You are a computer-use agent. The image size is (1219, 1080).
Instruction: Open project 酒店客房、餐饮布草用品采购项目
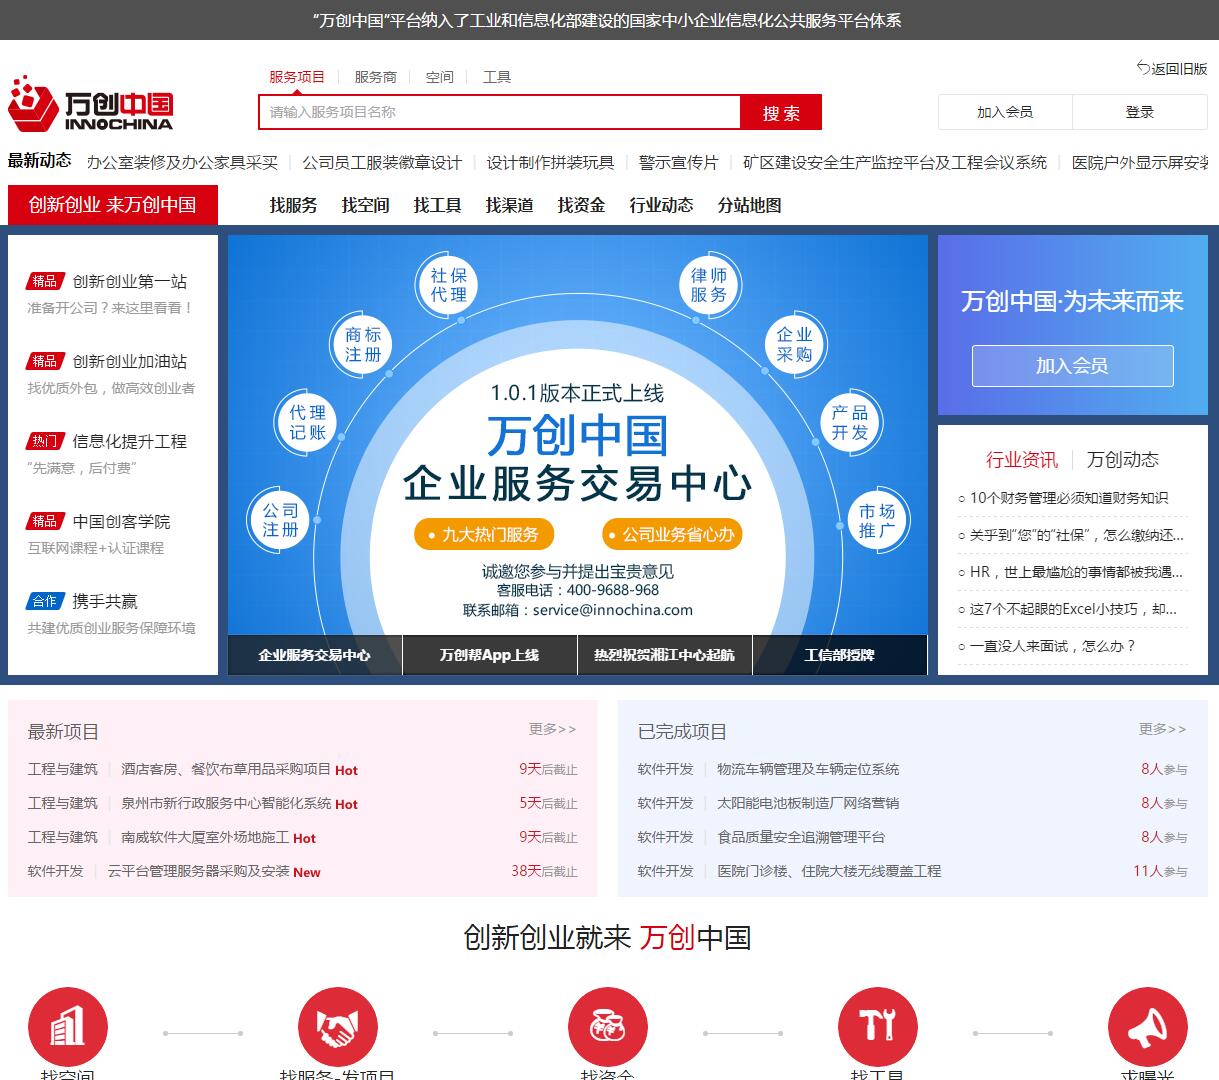click(x=226, y=769)
